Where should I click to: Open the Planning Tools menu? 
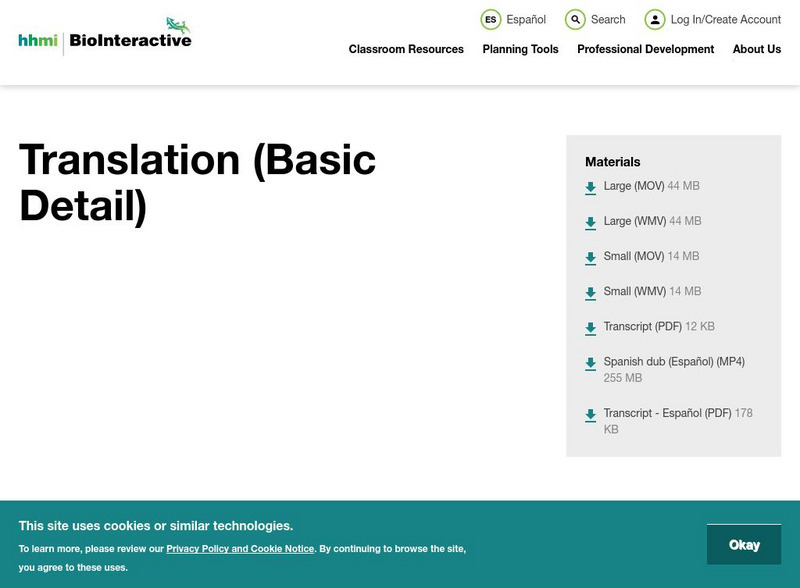[x=519, y=49]
